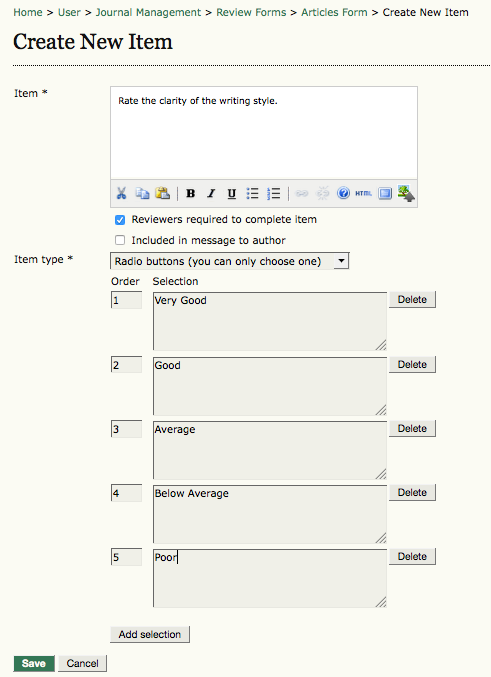
Task: Grab resize handle of Poor textarea
Action: (381, 601)
